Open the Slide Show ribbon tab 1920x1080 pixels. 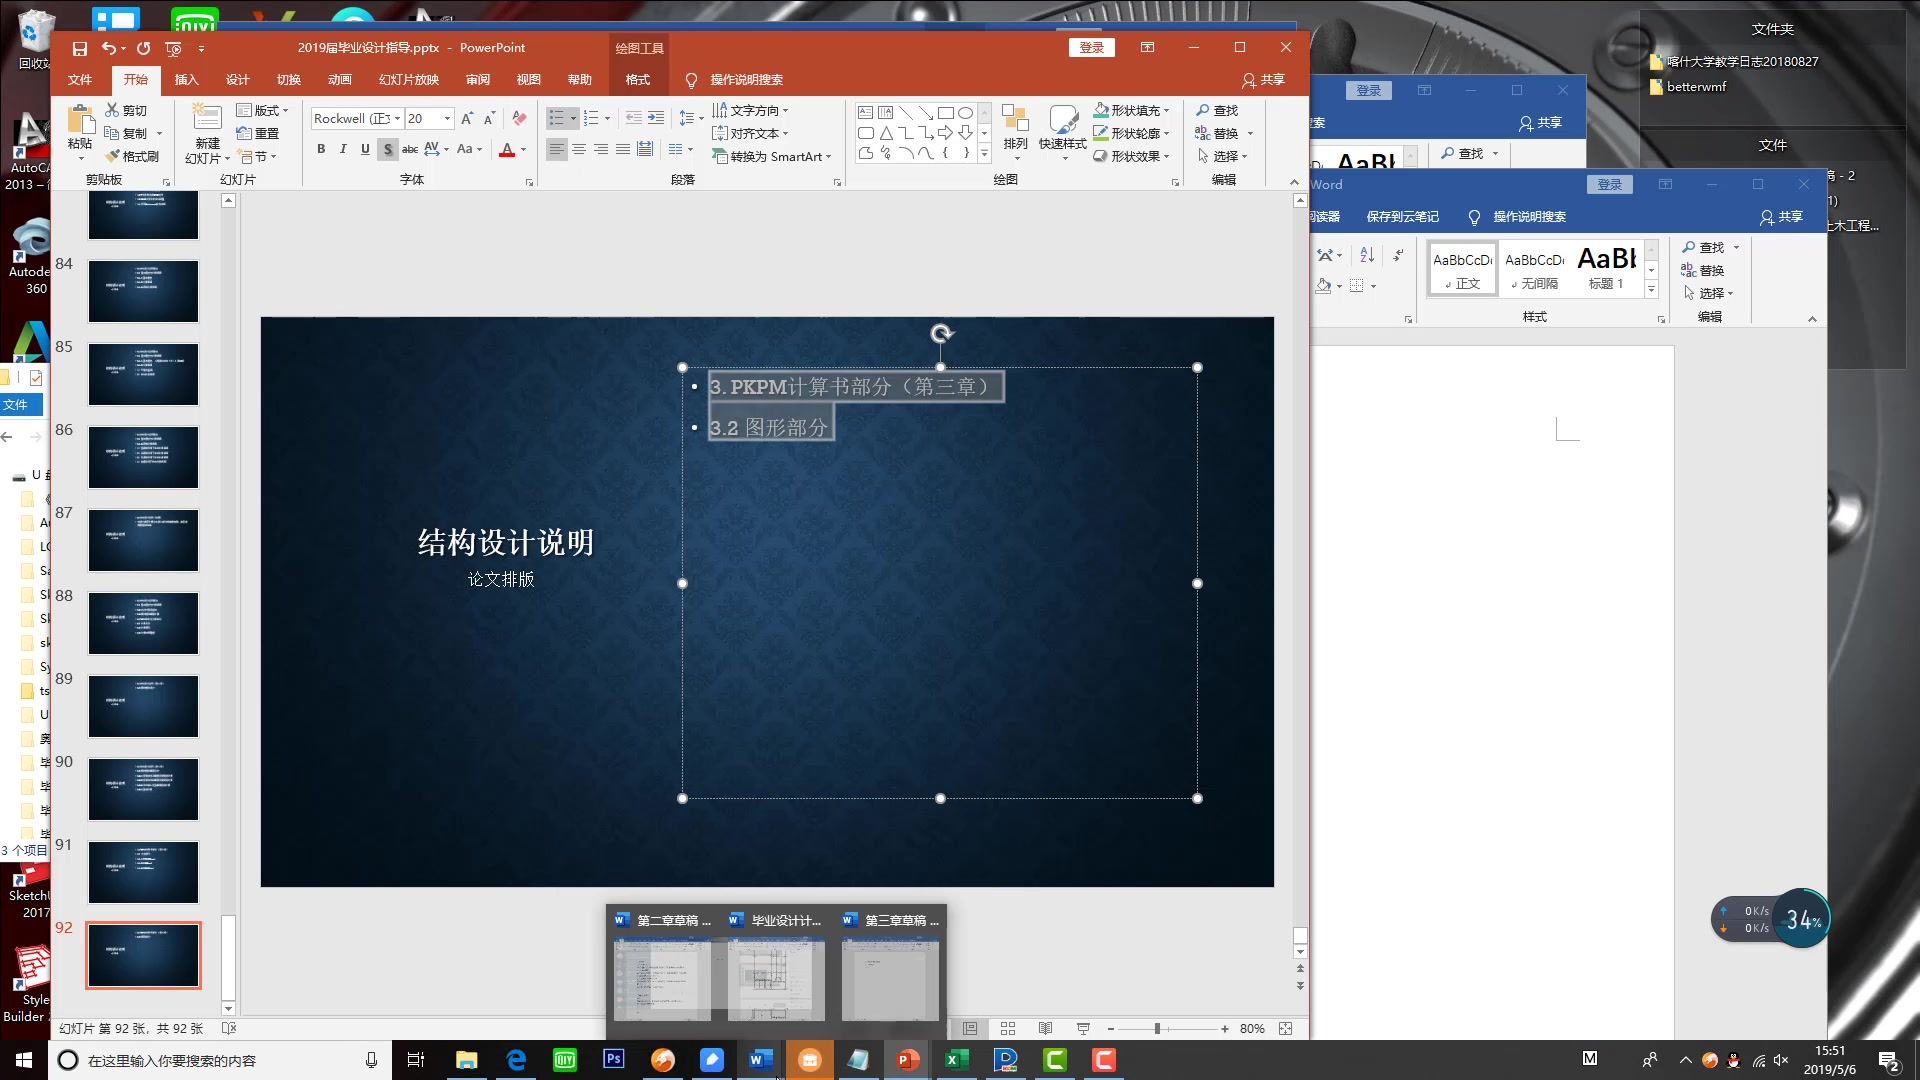(x=408, y=79)
